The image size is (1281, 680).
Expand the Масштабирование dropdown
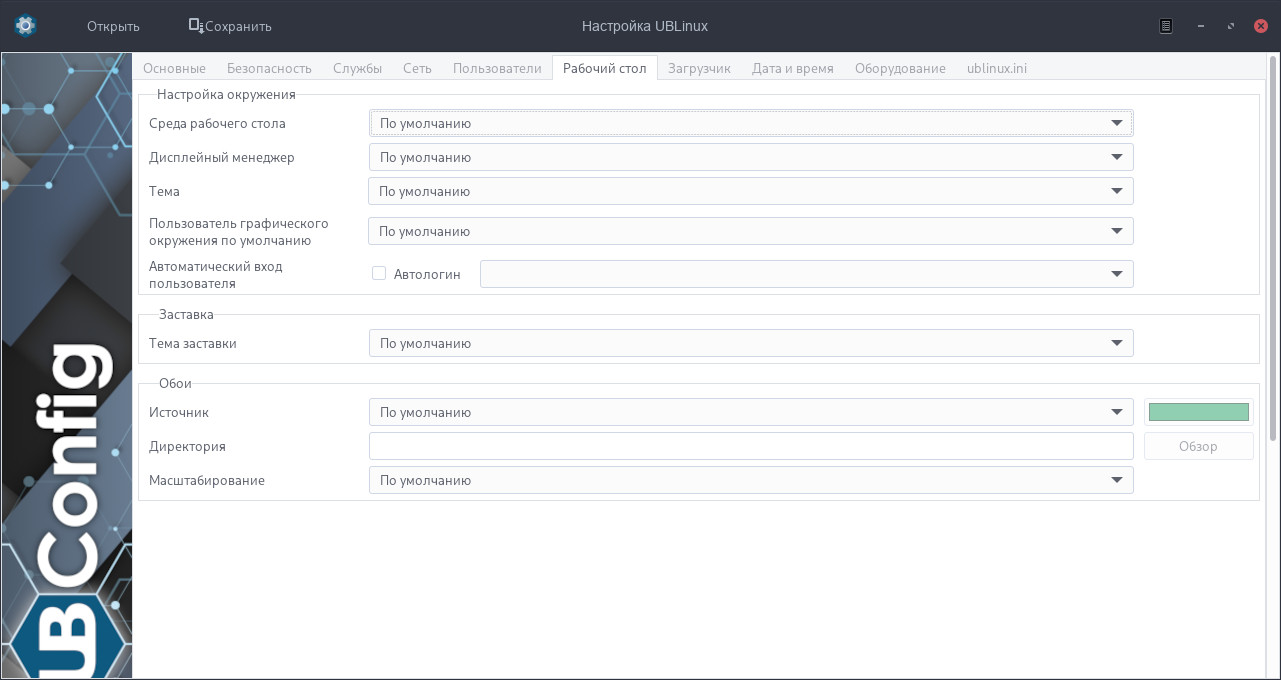751,480
